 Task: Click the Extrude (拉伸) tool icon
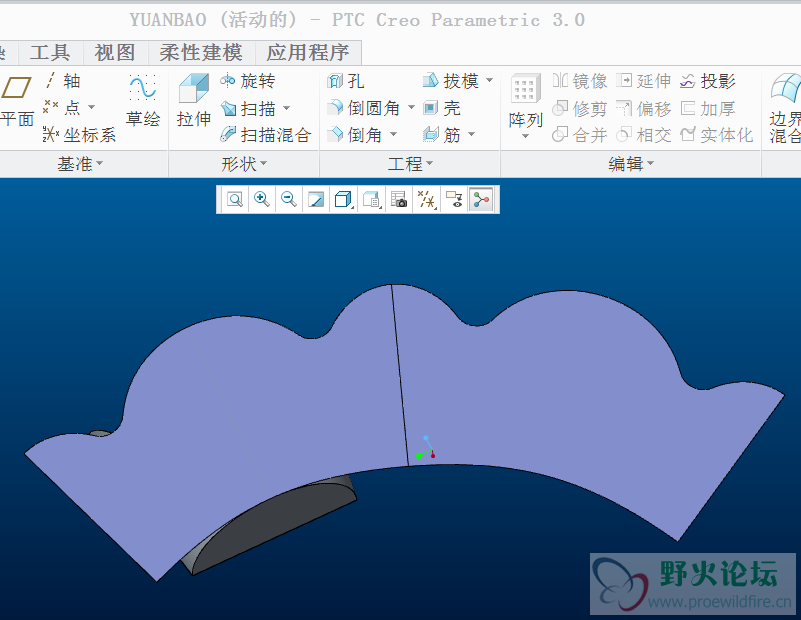point(193,92)
